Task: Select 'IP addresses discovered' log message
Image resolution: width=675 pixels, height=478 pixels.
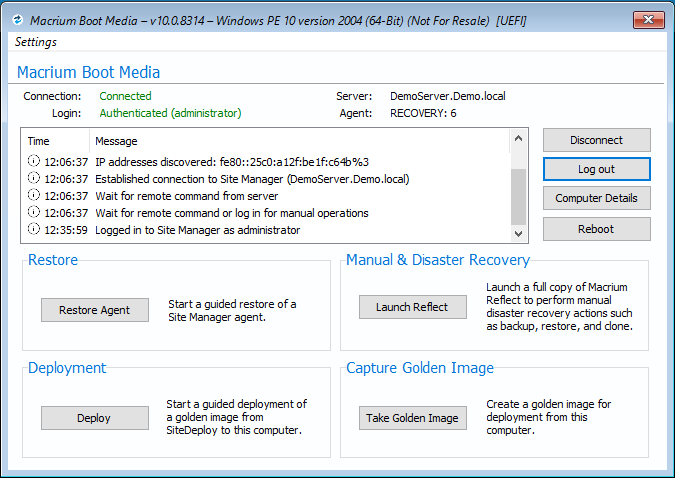Action: pos(232,162)
